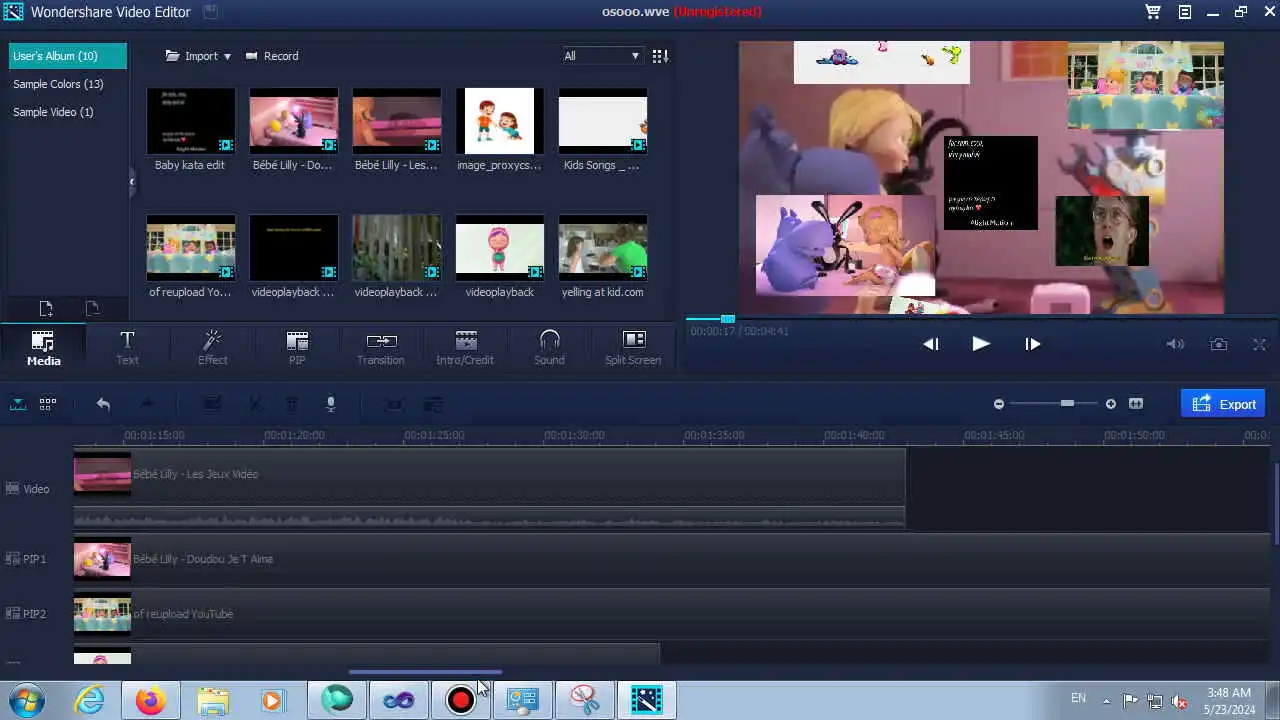Screen dimensions: 1280x720
Task: Open the All media filter dropdown
Action: [601, 56]
